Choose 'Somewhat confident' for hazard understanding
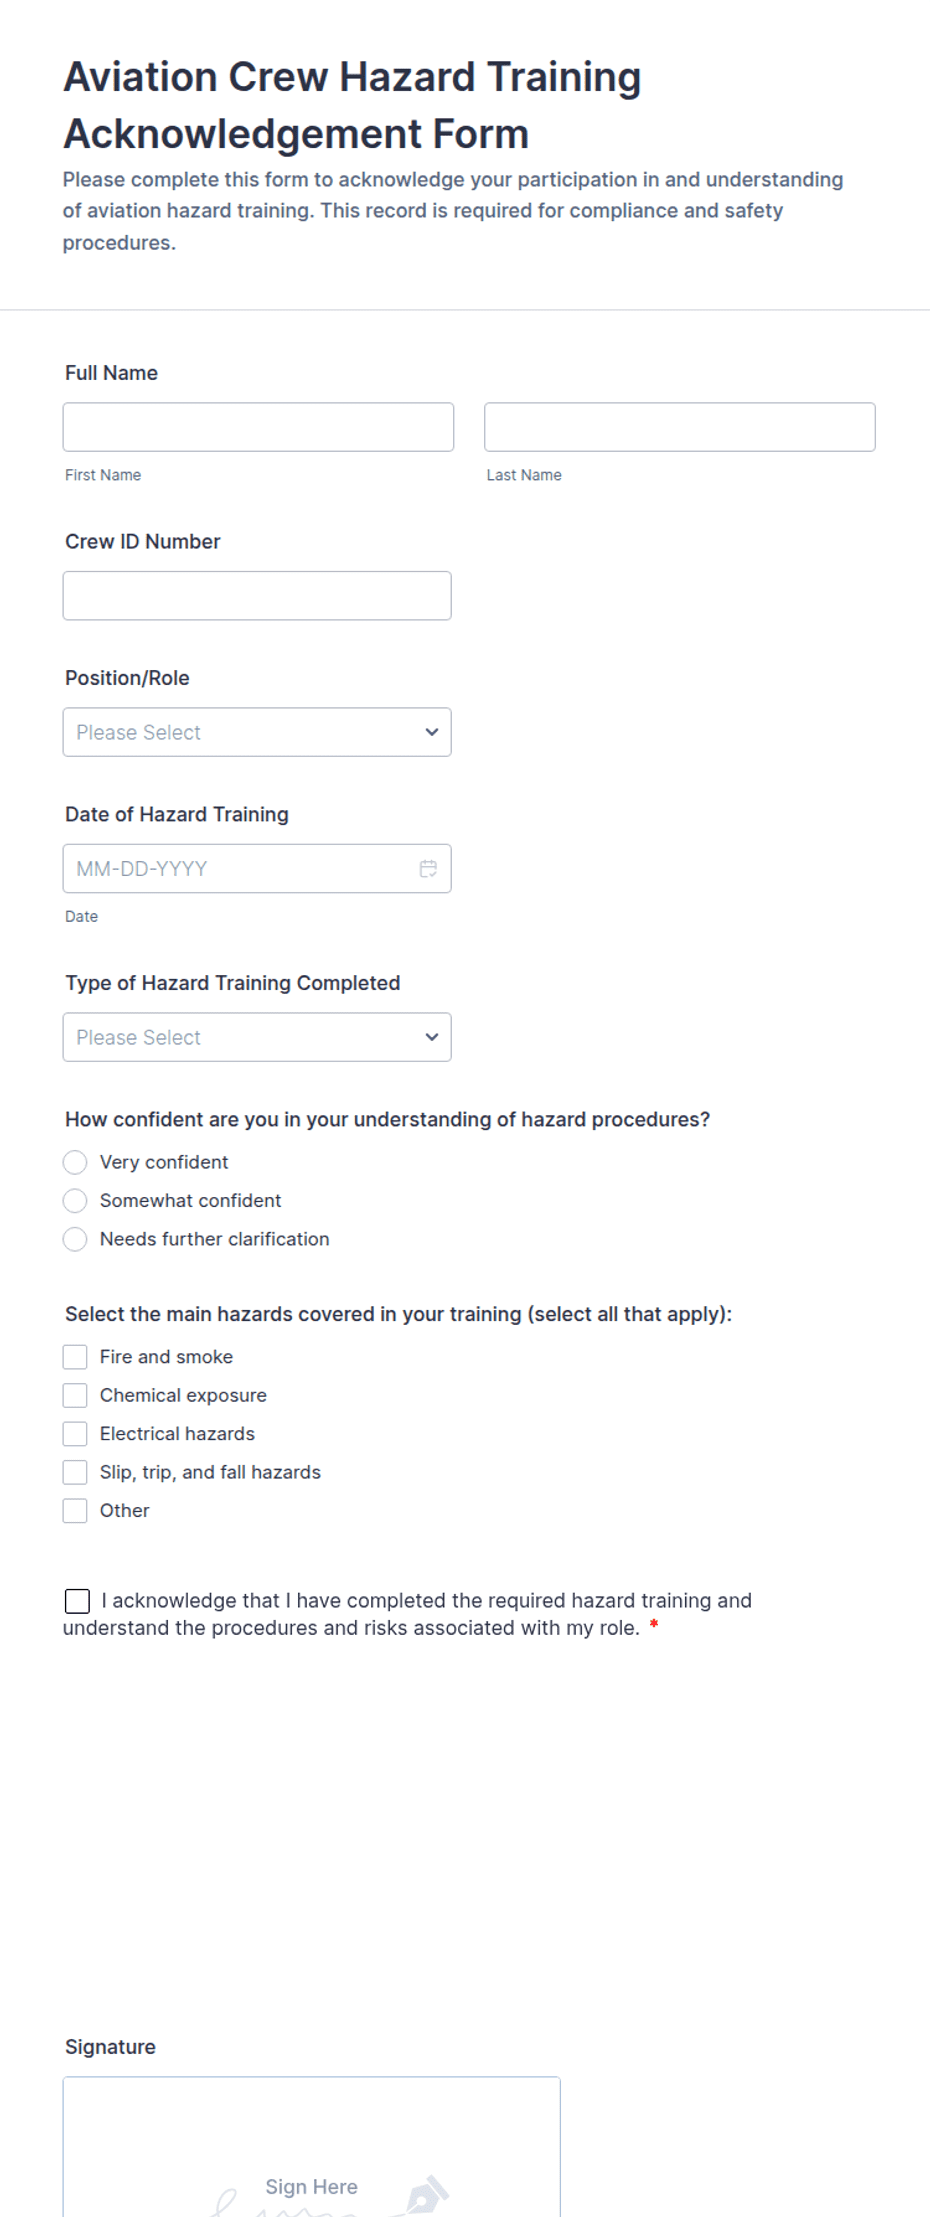 pyautogui.click(x=75, y=1200)
